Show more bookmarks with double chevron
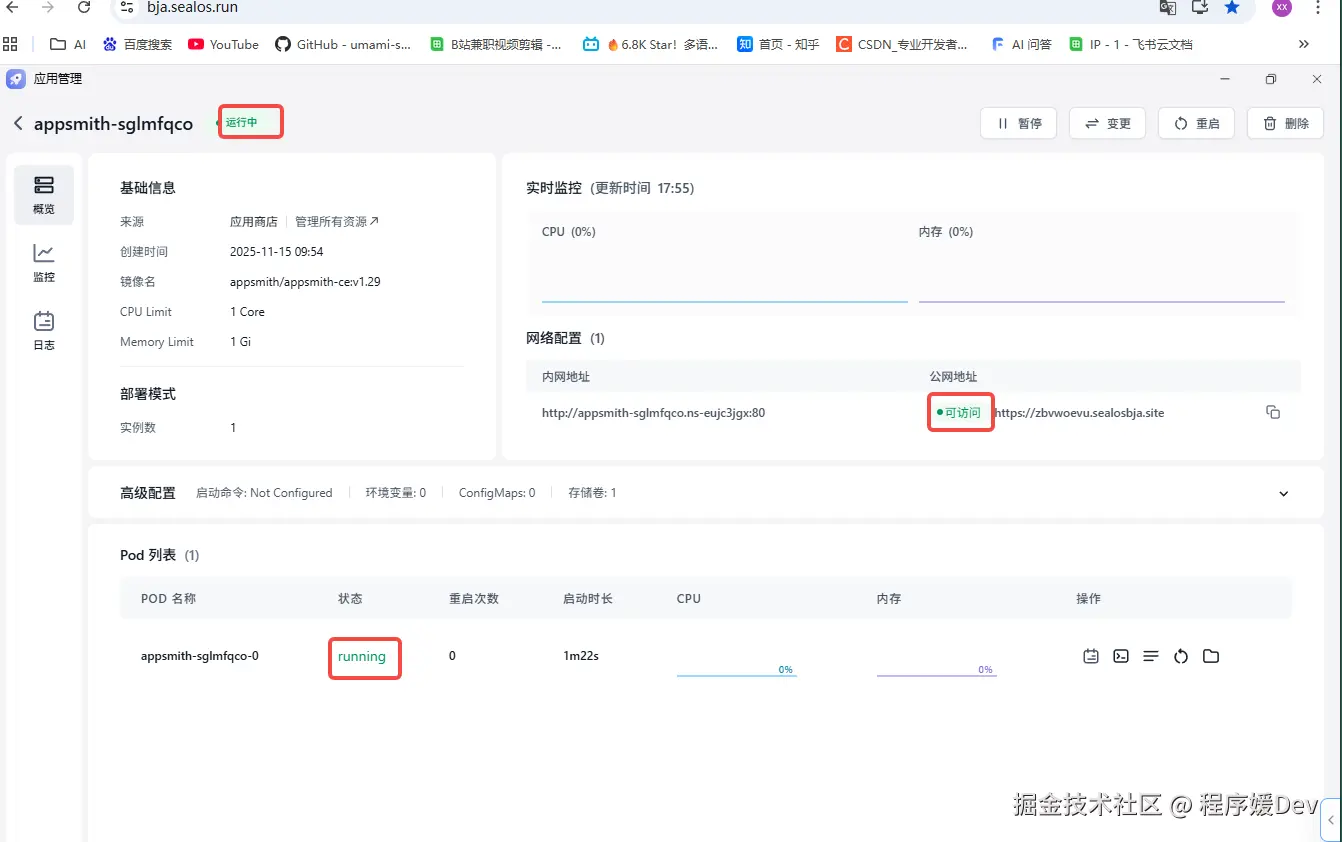This screenshot has width=1342, height=842. click(x=1304, y=44)
